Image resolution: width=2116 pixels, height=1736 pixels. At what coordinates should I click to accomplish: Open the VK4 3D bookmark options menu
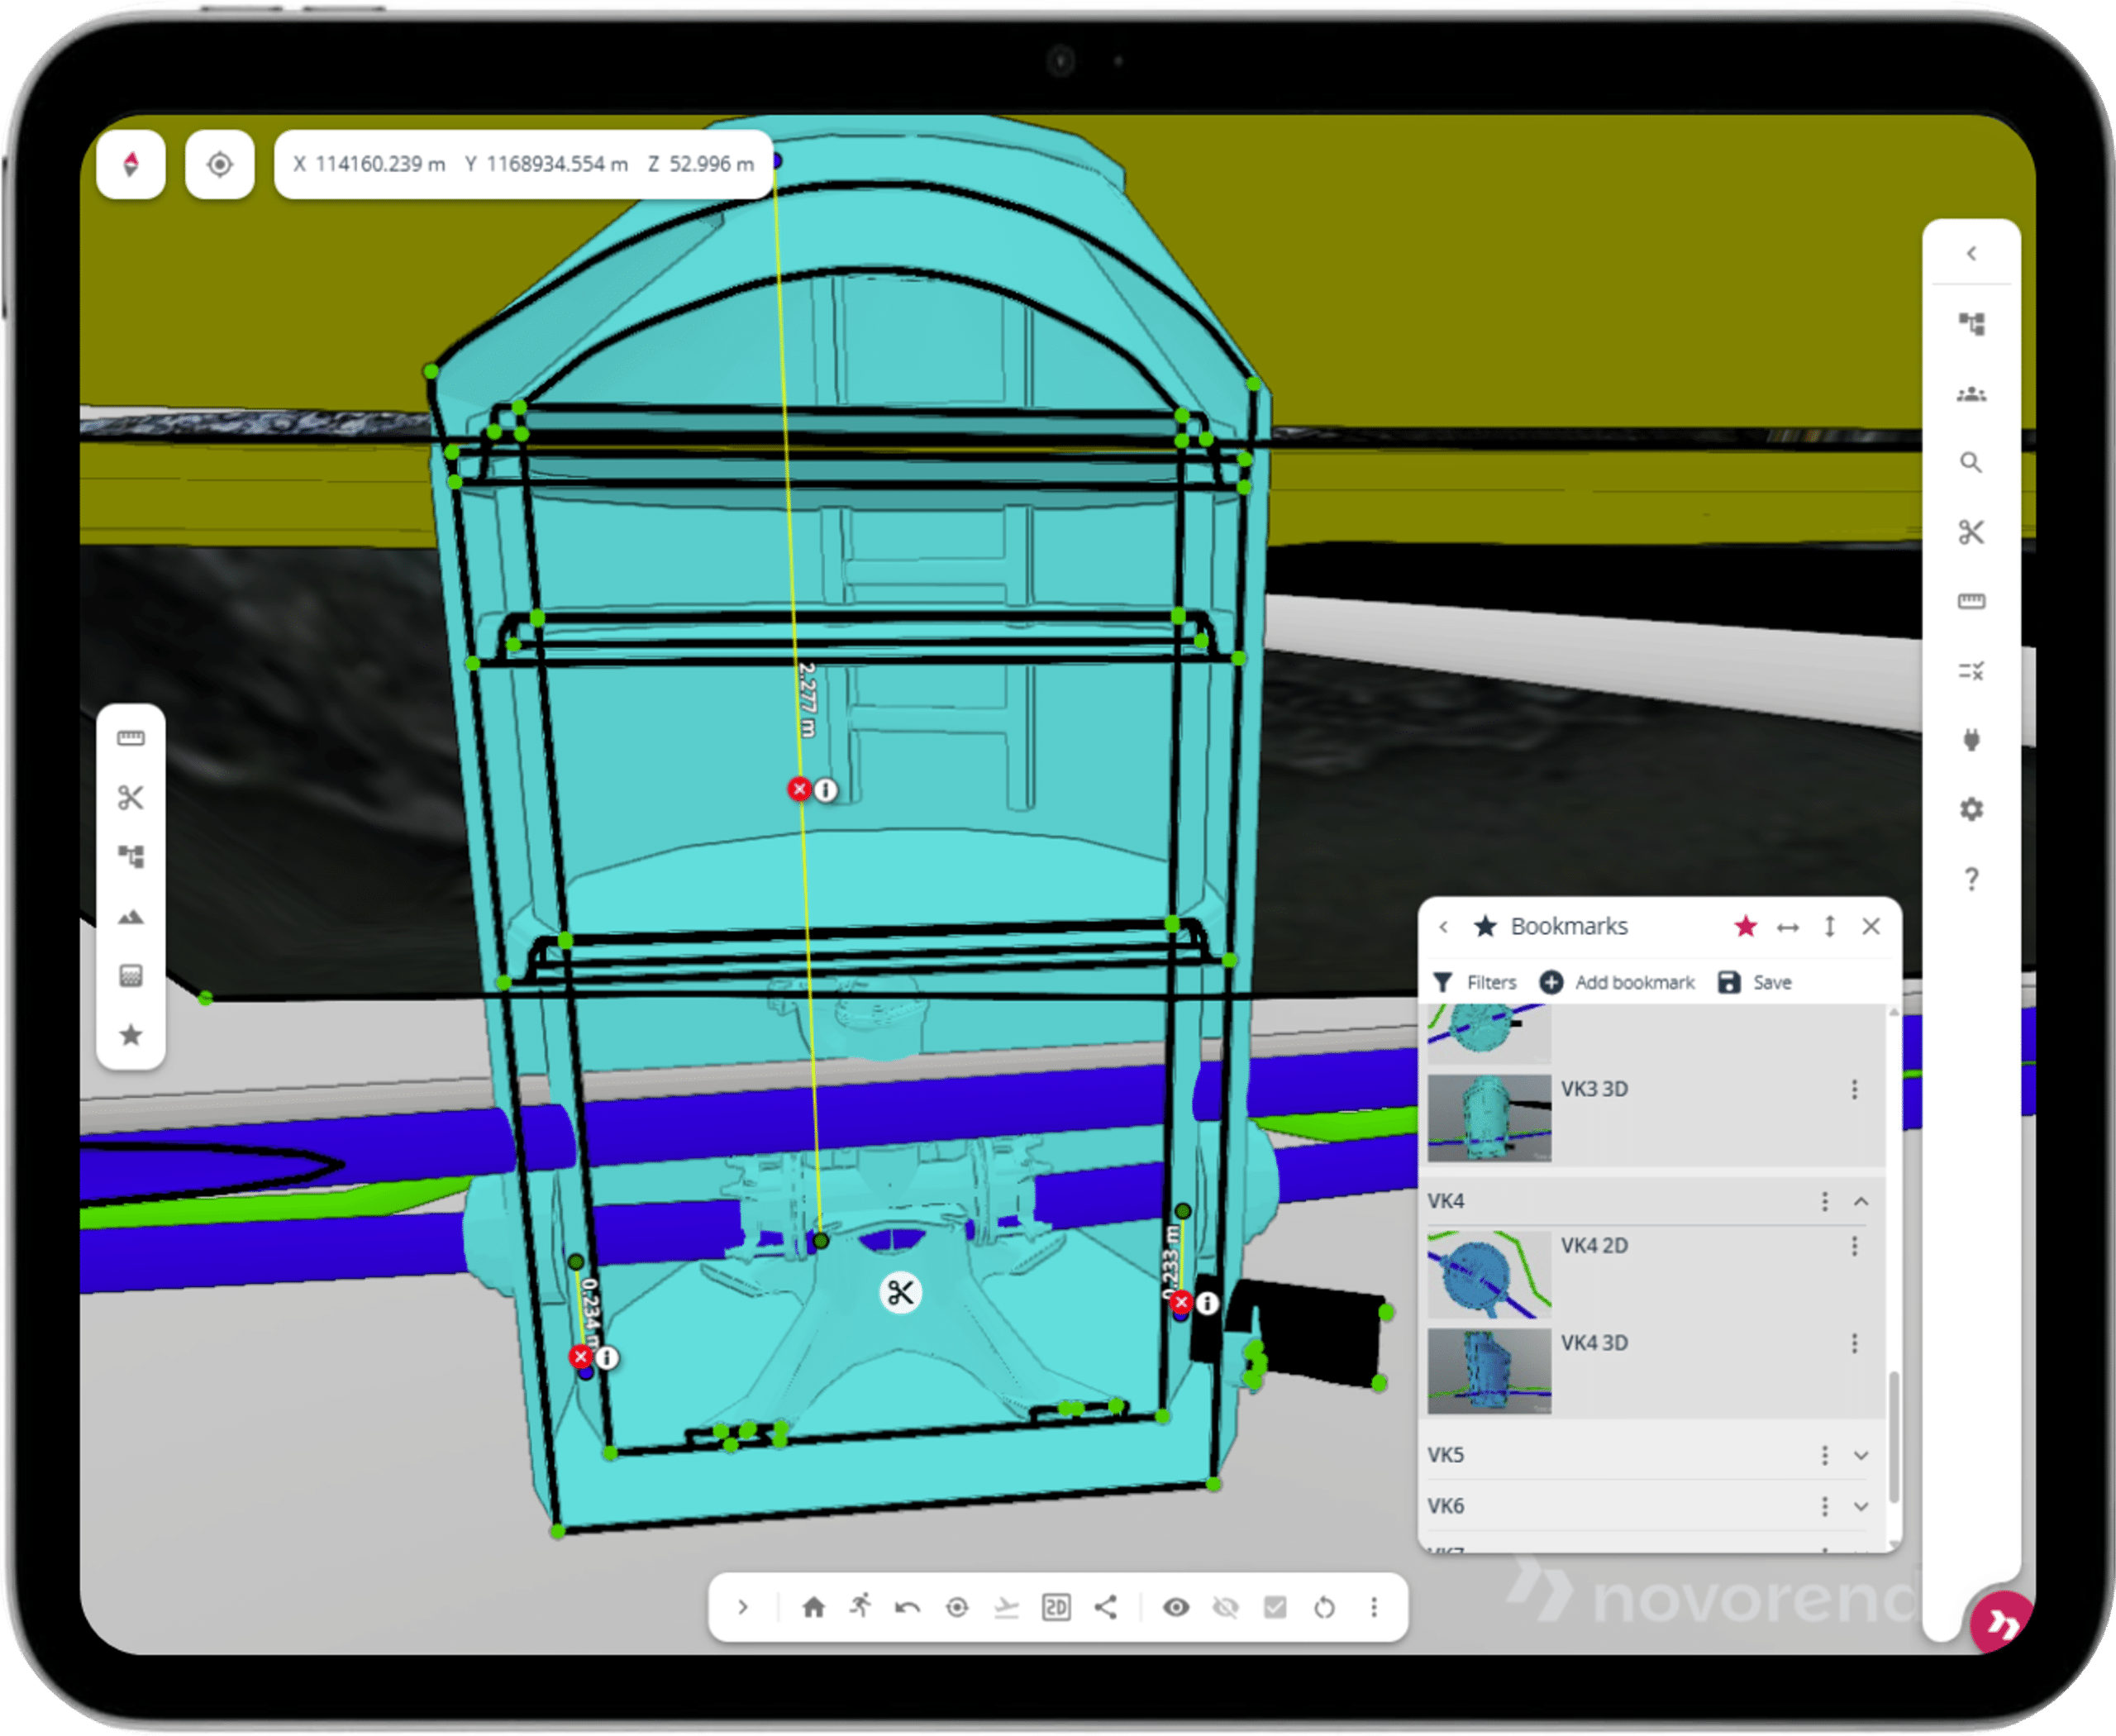coord(1854,1343)
